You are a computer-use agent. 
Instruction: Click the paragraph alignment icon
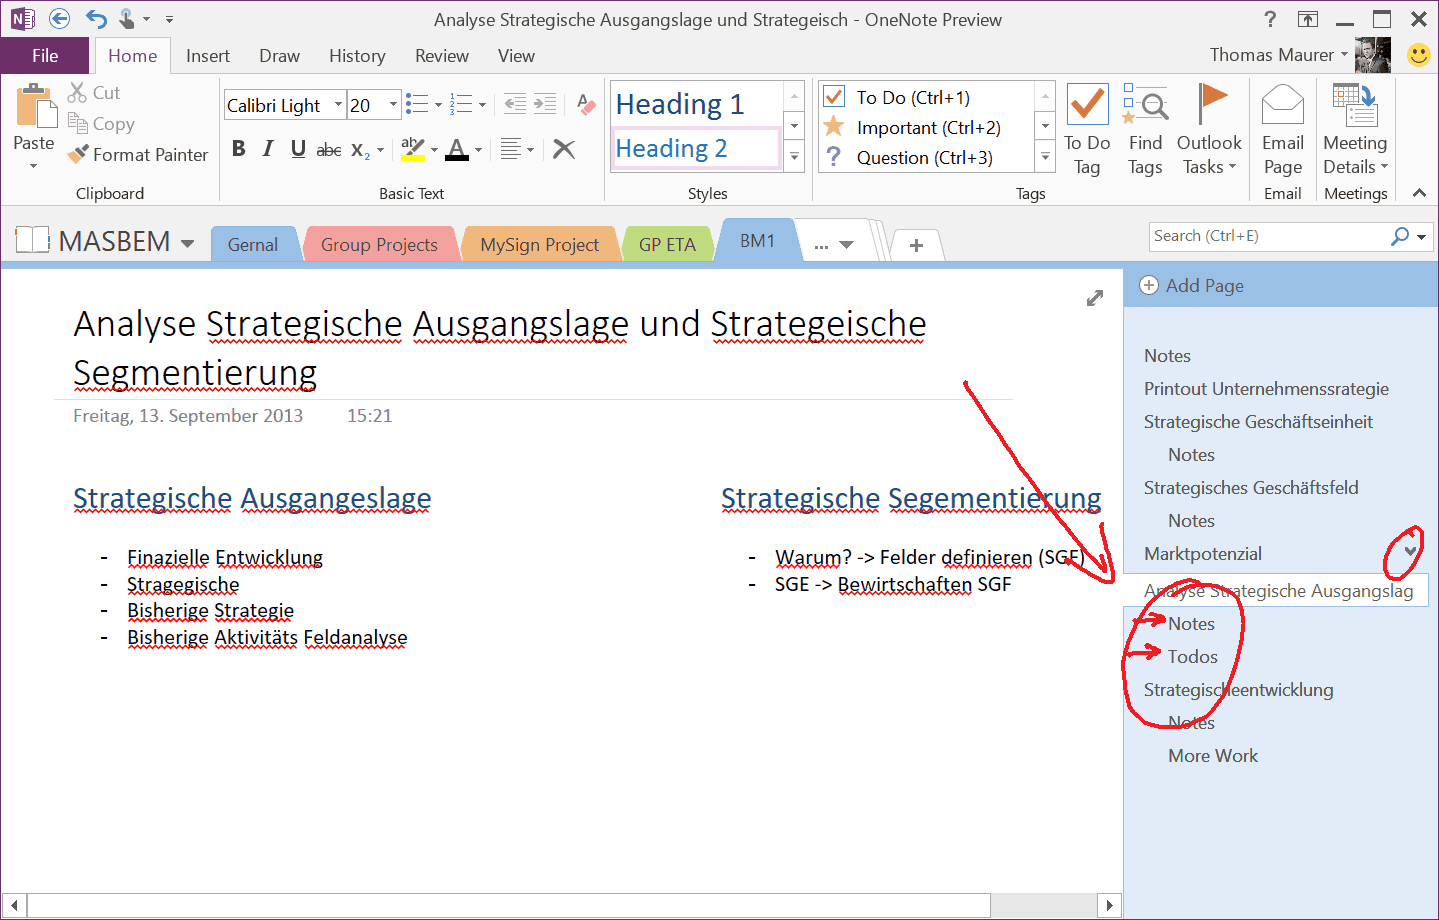pos(511,149)
